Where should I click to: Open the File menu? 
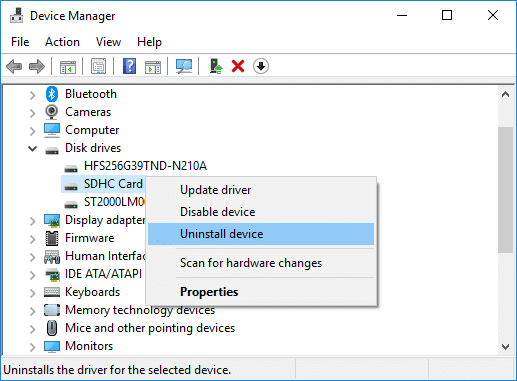pyautogui.click(x=20, y=42)
